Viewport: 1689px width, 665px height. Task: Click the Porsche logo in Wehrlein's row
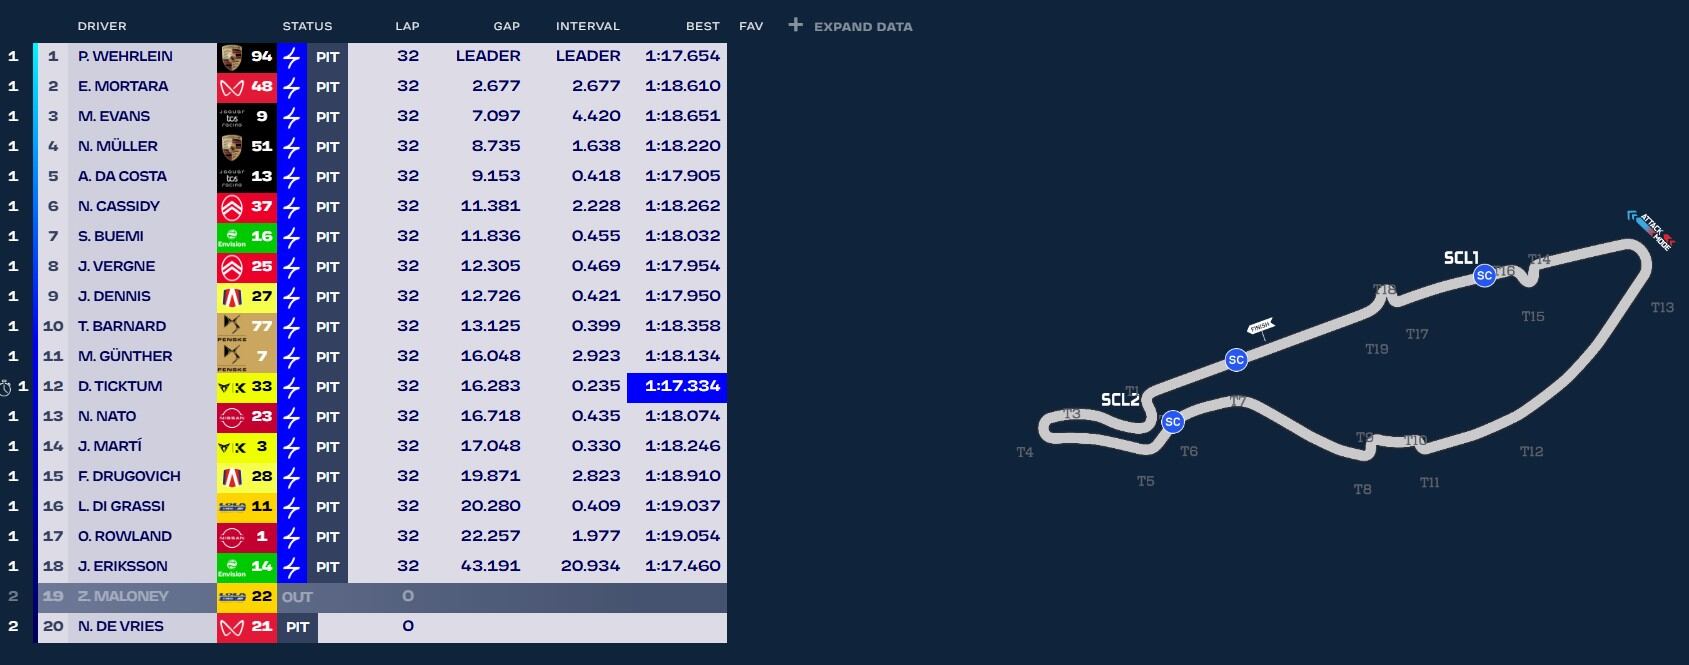point(231,57)
